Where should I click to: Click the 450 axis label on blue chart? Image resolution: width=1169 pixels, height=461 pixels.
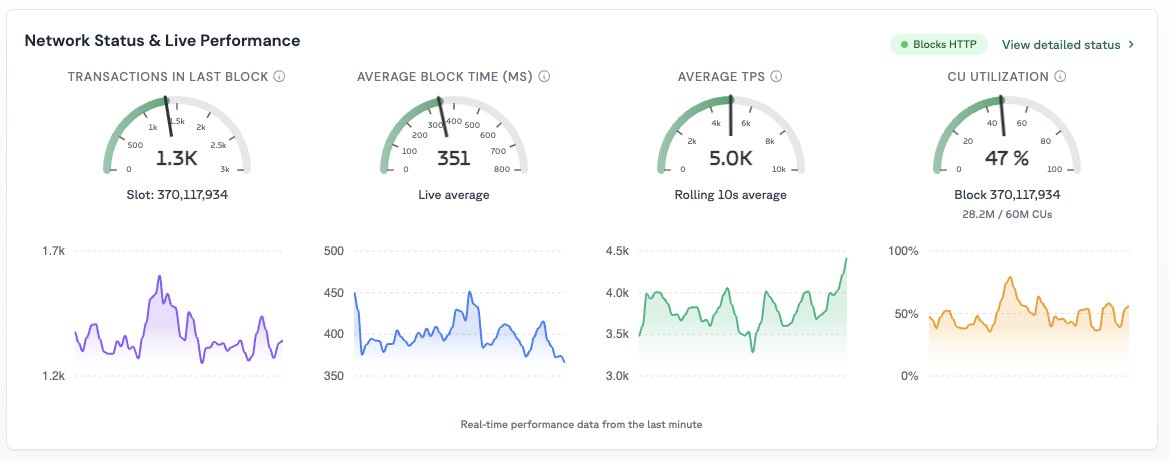(333, 293)
